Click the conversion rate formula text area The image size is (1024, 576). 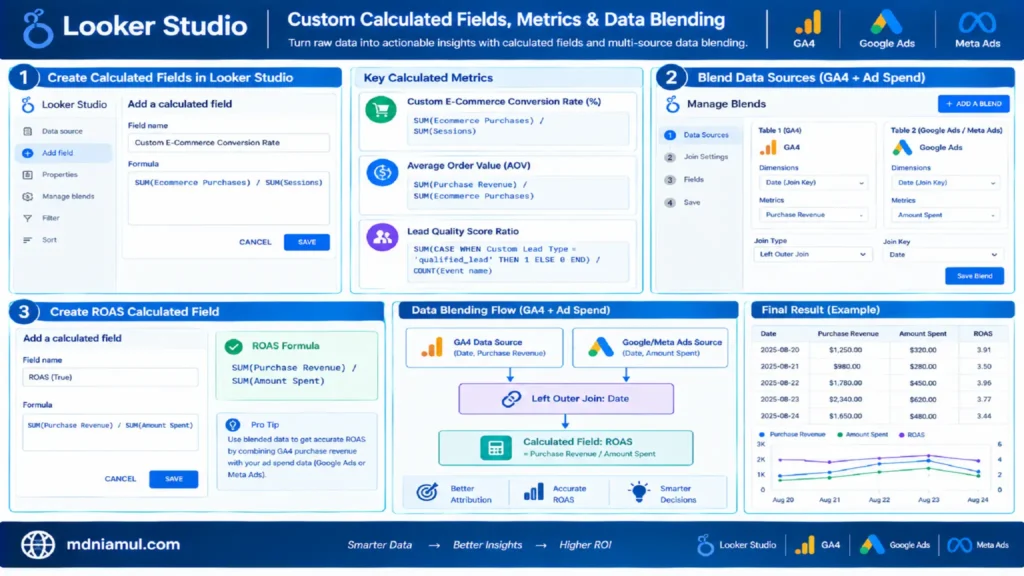(229, 199)
